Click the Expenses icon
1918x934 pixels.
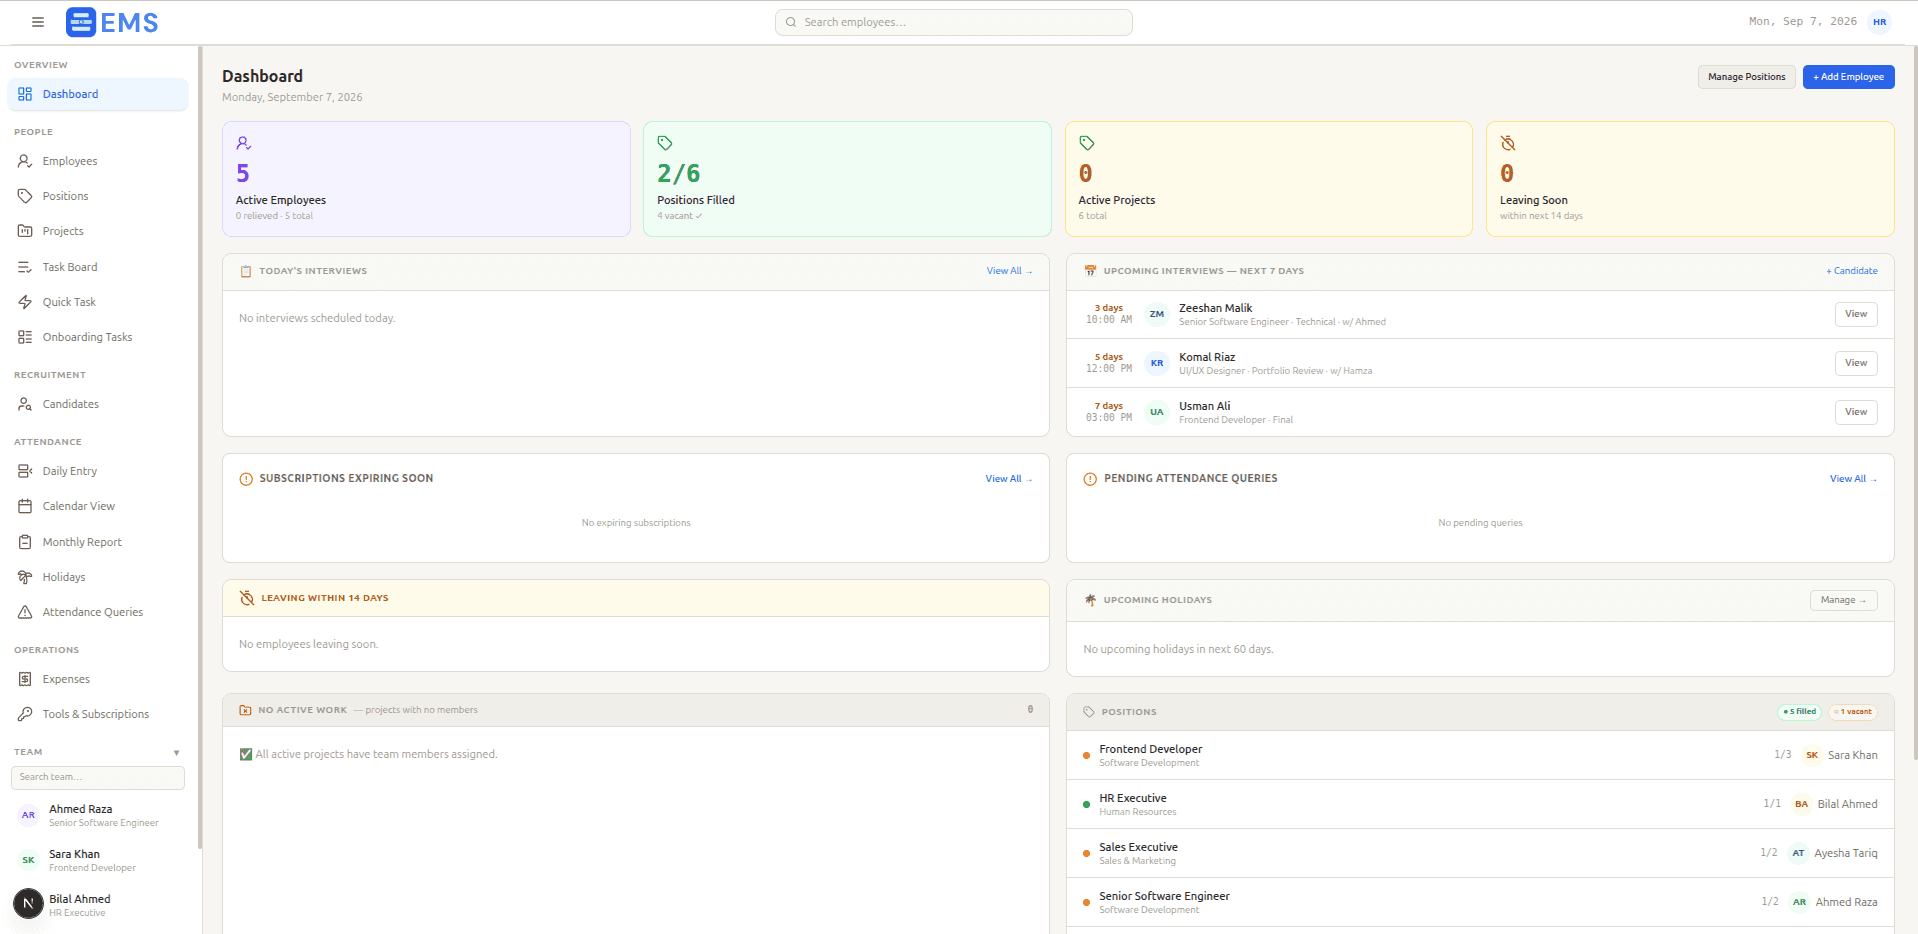click(25, 679)
